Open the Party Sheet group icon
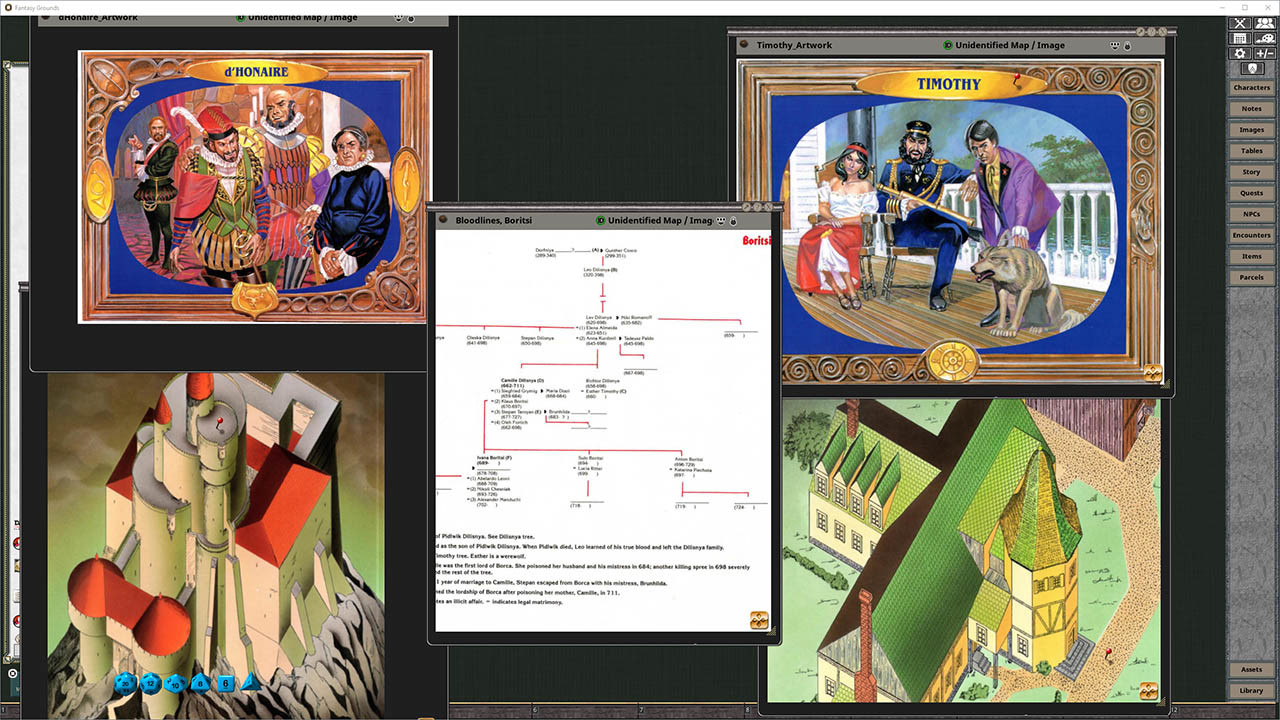The image size is (1280, 720). click(1265, 23)
